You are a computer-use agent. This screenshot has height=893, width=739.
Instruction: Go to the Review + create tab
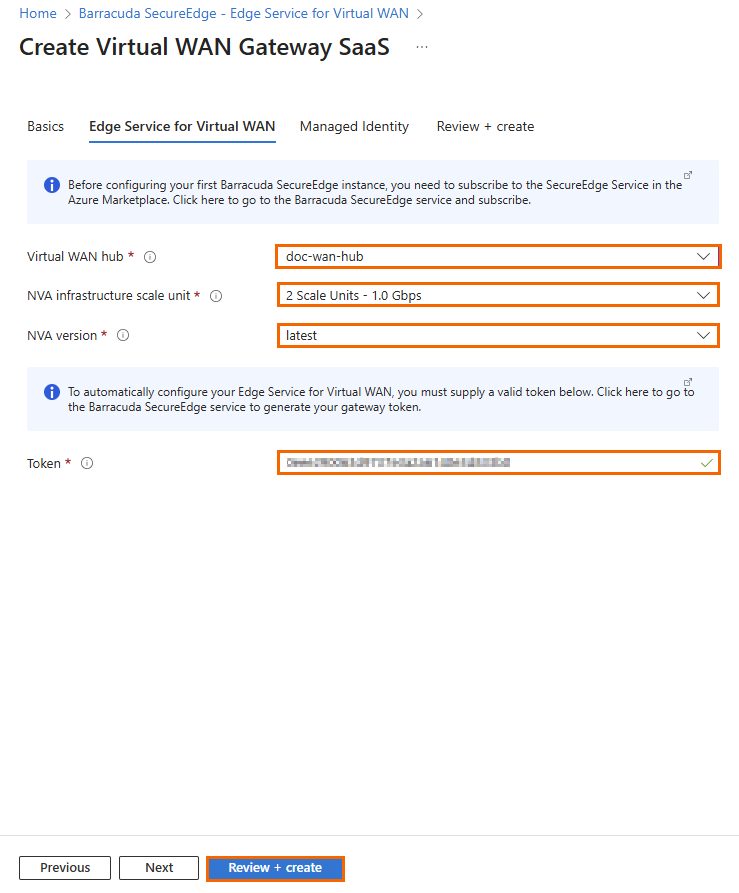tap(485, 127)
